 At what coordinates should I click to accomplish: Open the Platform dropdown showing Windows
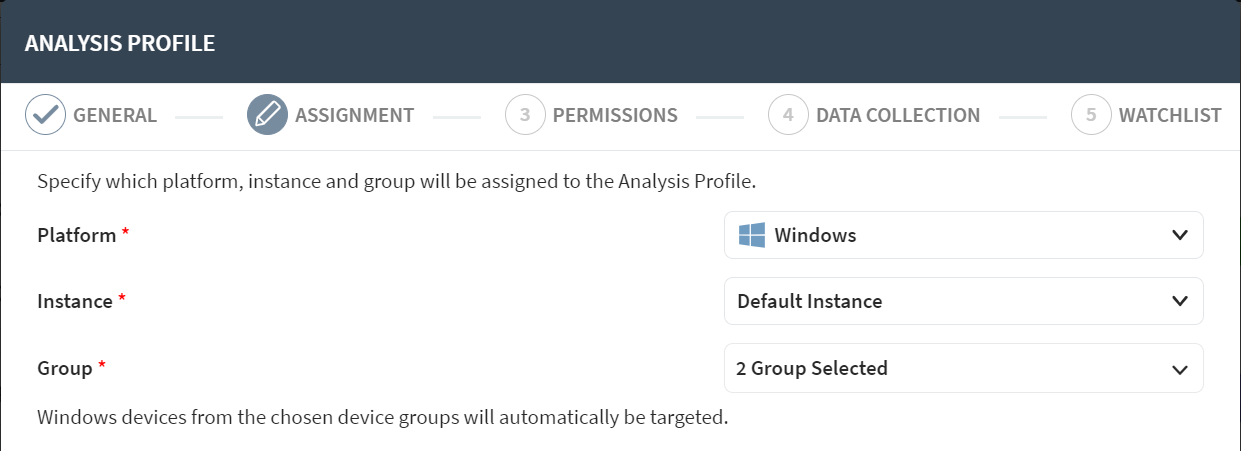[963, 236]
